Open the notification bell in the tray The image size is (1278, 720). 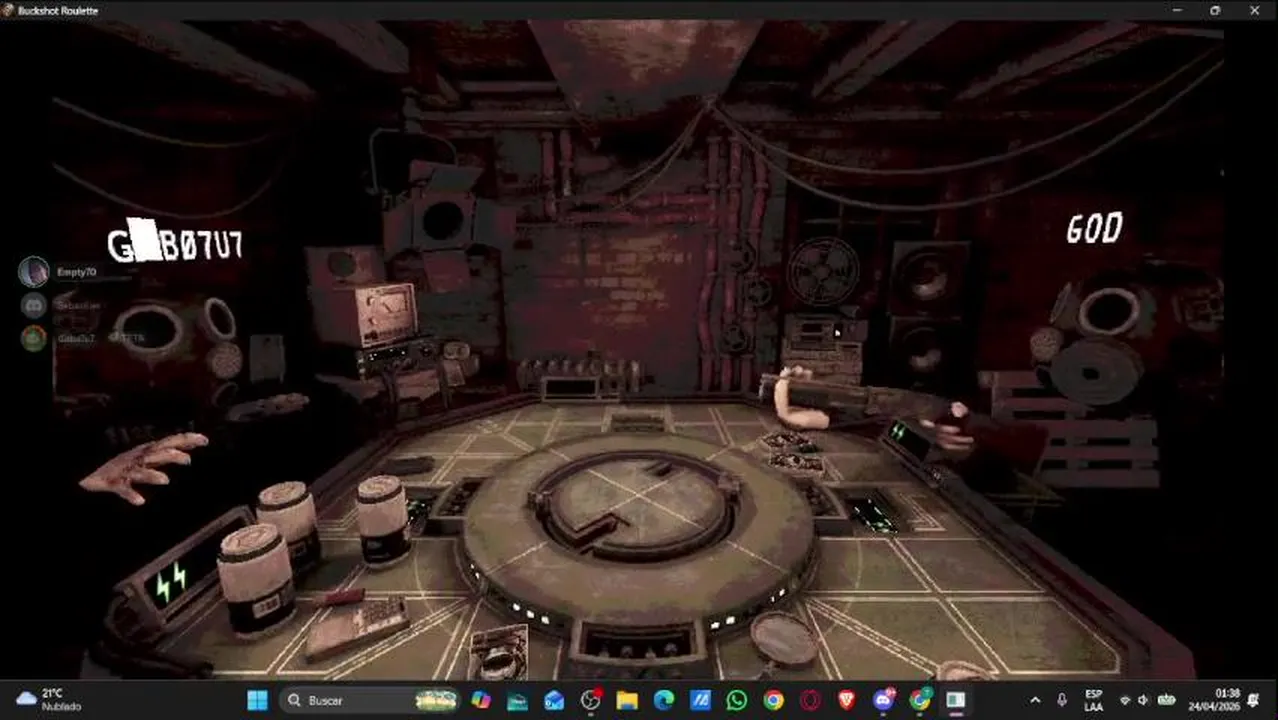tap(1254, 700)
